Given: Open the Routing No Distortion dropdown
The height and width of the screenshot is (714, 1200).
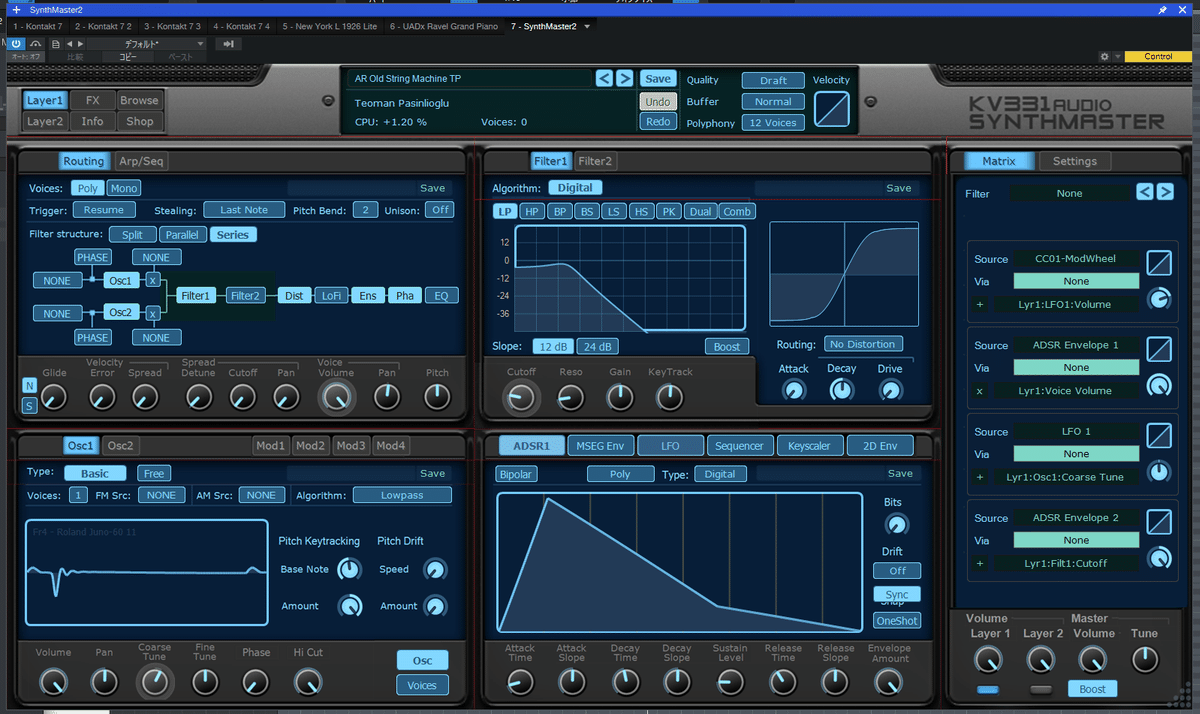Looking at the screenshot, I should [x=863, y=344].
